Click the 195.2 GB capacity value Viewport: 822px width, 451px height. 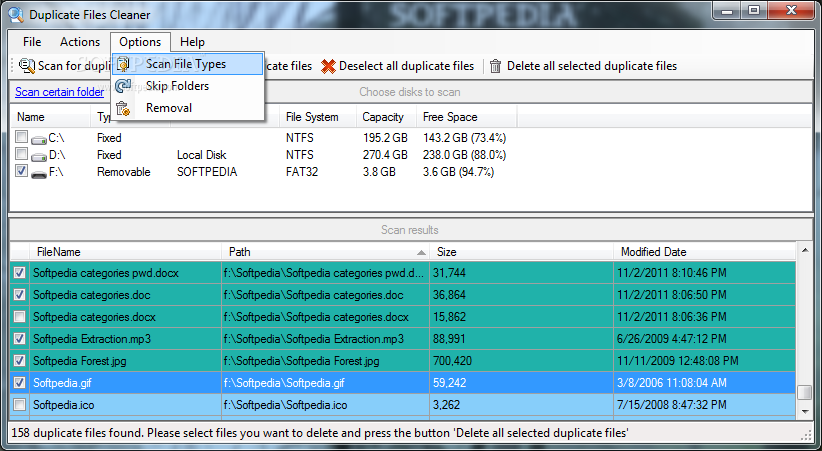pos(385,138)
